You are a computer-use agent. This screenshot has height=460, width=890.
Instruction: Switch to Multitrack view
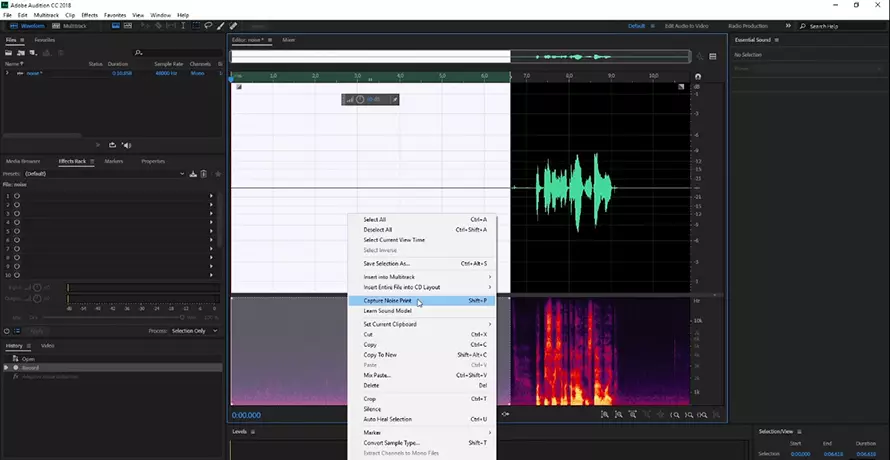[x=70, y=26]
